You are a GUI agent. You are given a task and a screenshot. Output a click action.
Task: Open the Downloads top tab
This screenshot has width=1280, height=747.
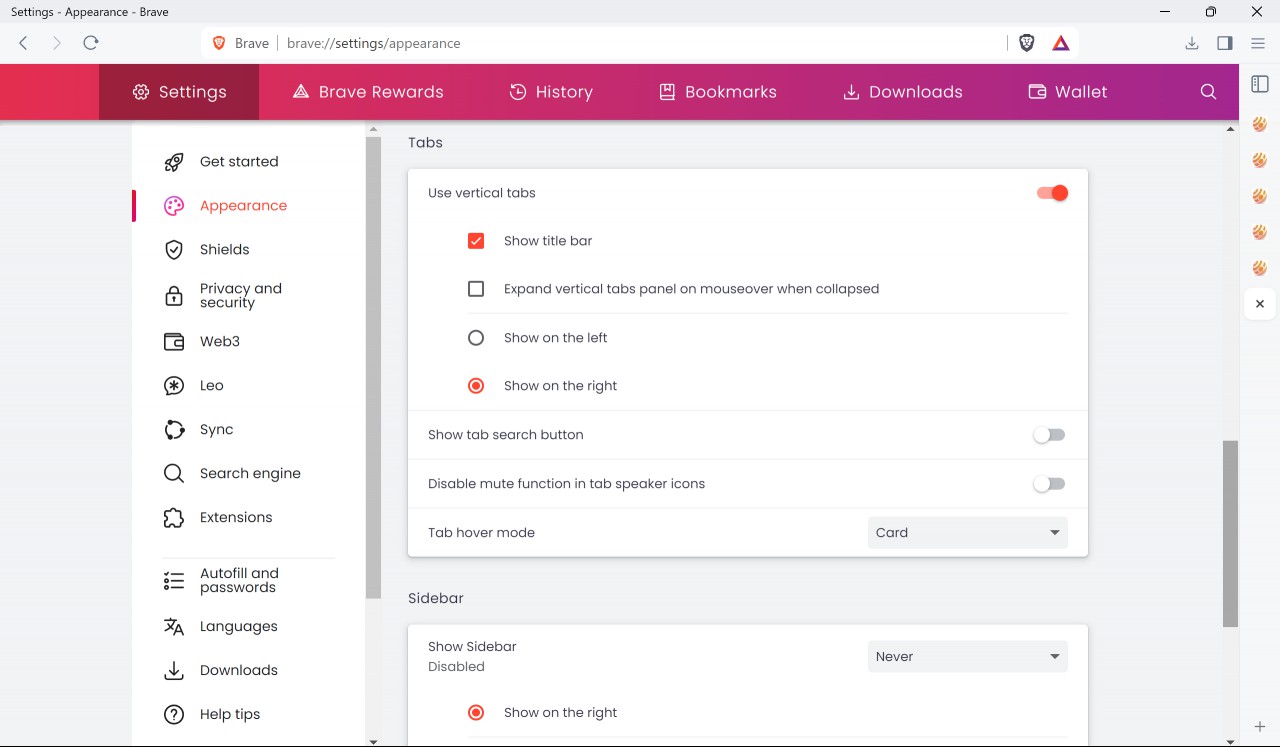(x=903, y=92)
